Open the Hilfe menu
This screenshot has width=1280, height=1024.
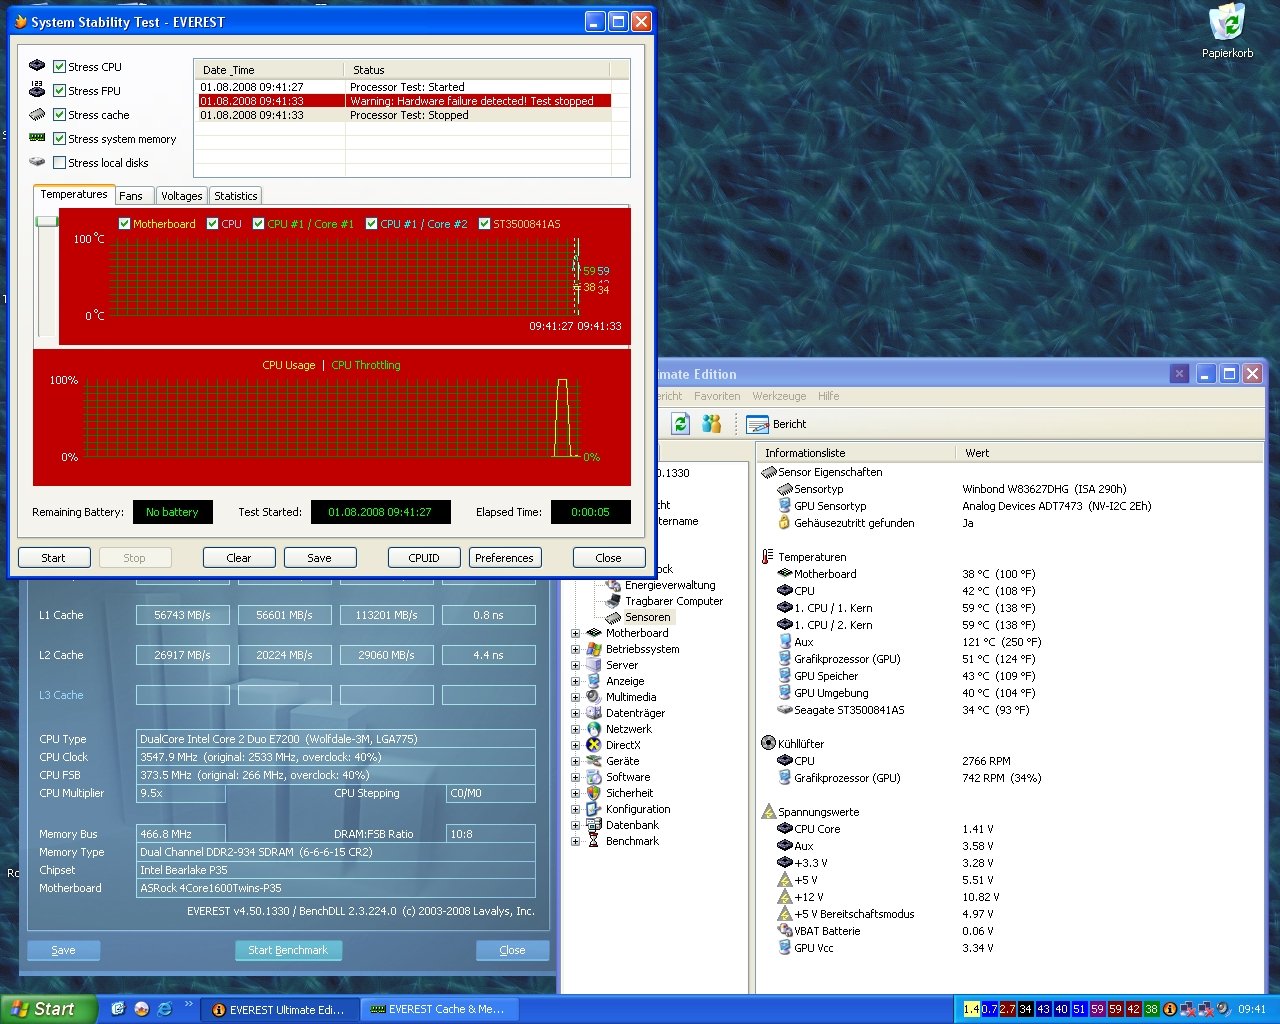tap(829, 396)
